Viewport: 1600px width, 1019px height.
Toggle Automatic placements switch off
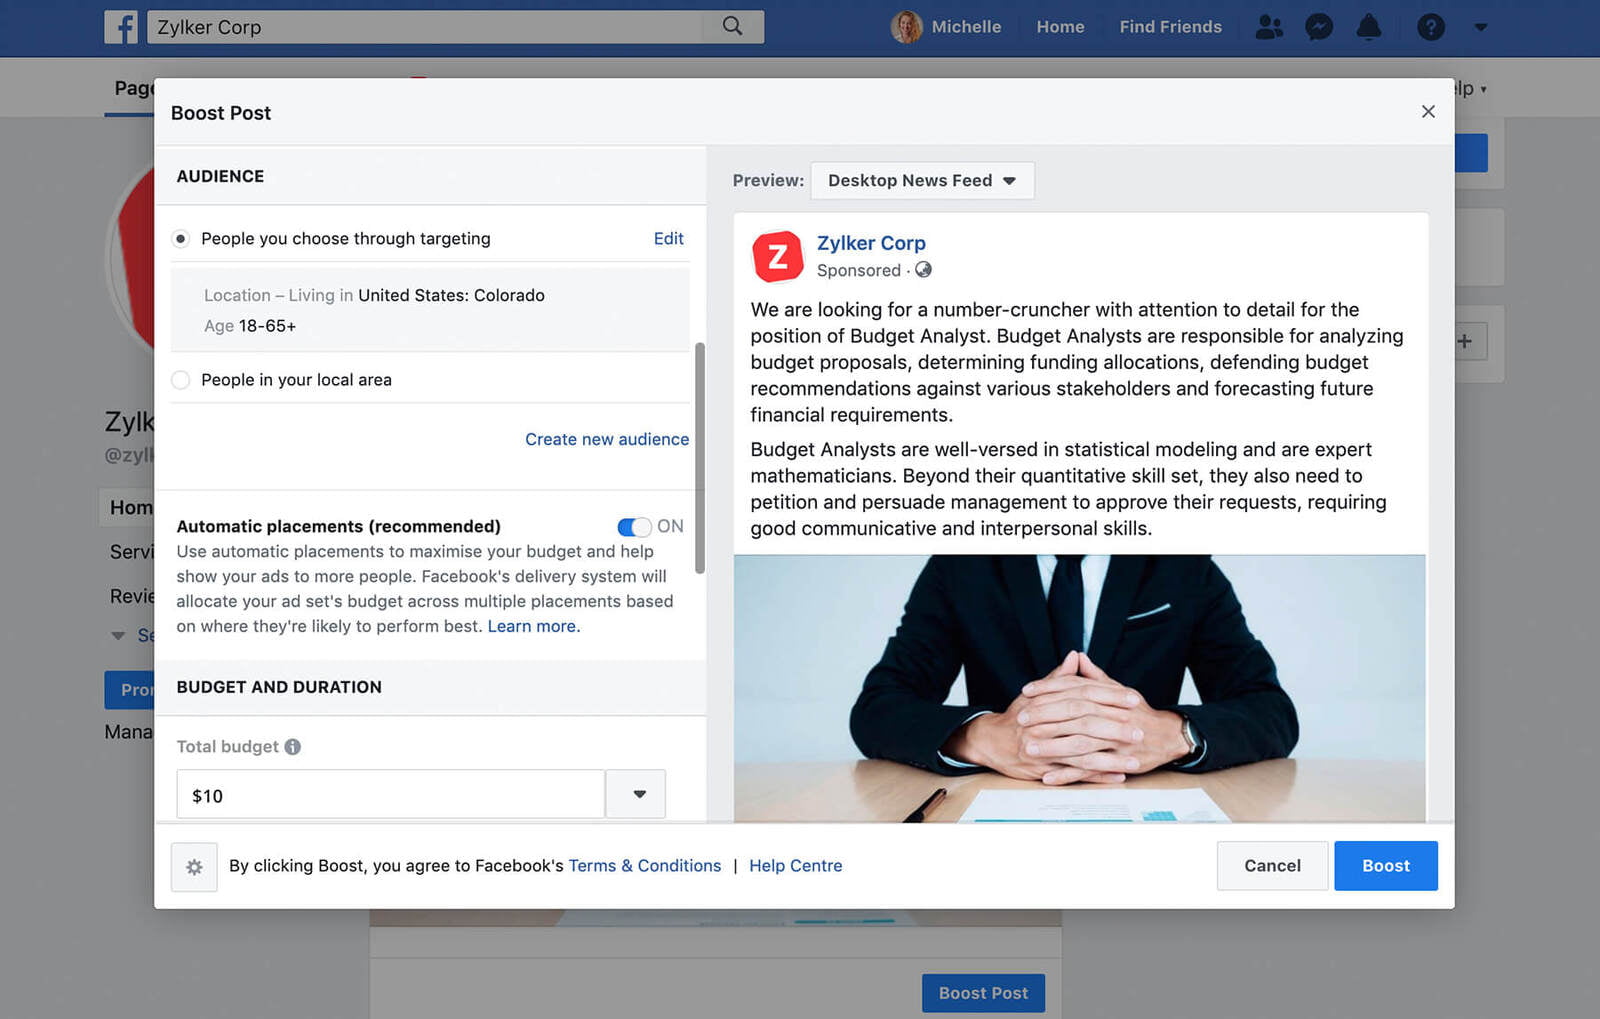click(x=634, y=527)
